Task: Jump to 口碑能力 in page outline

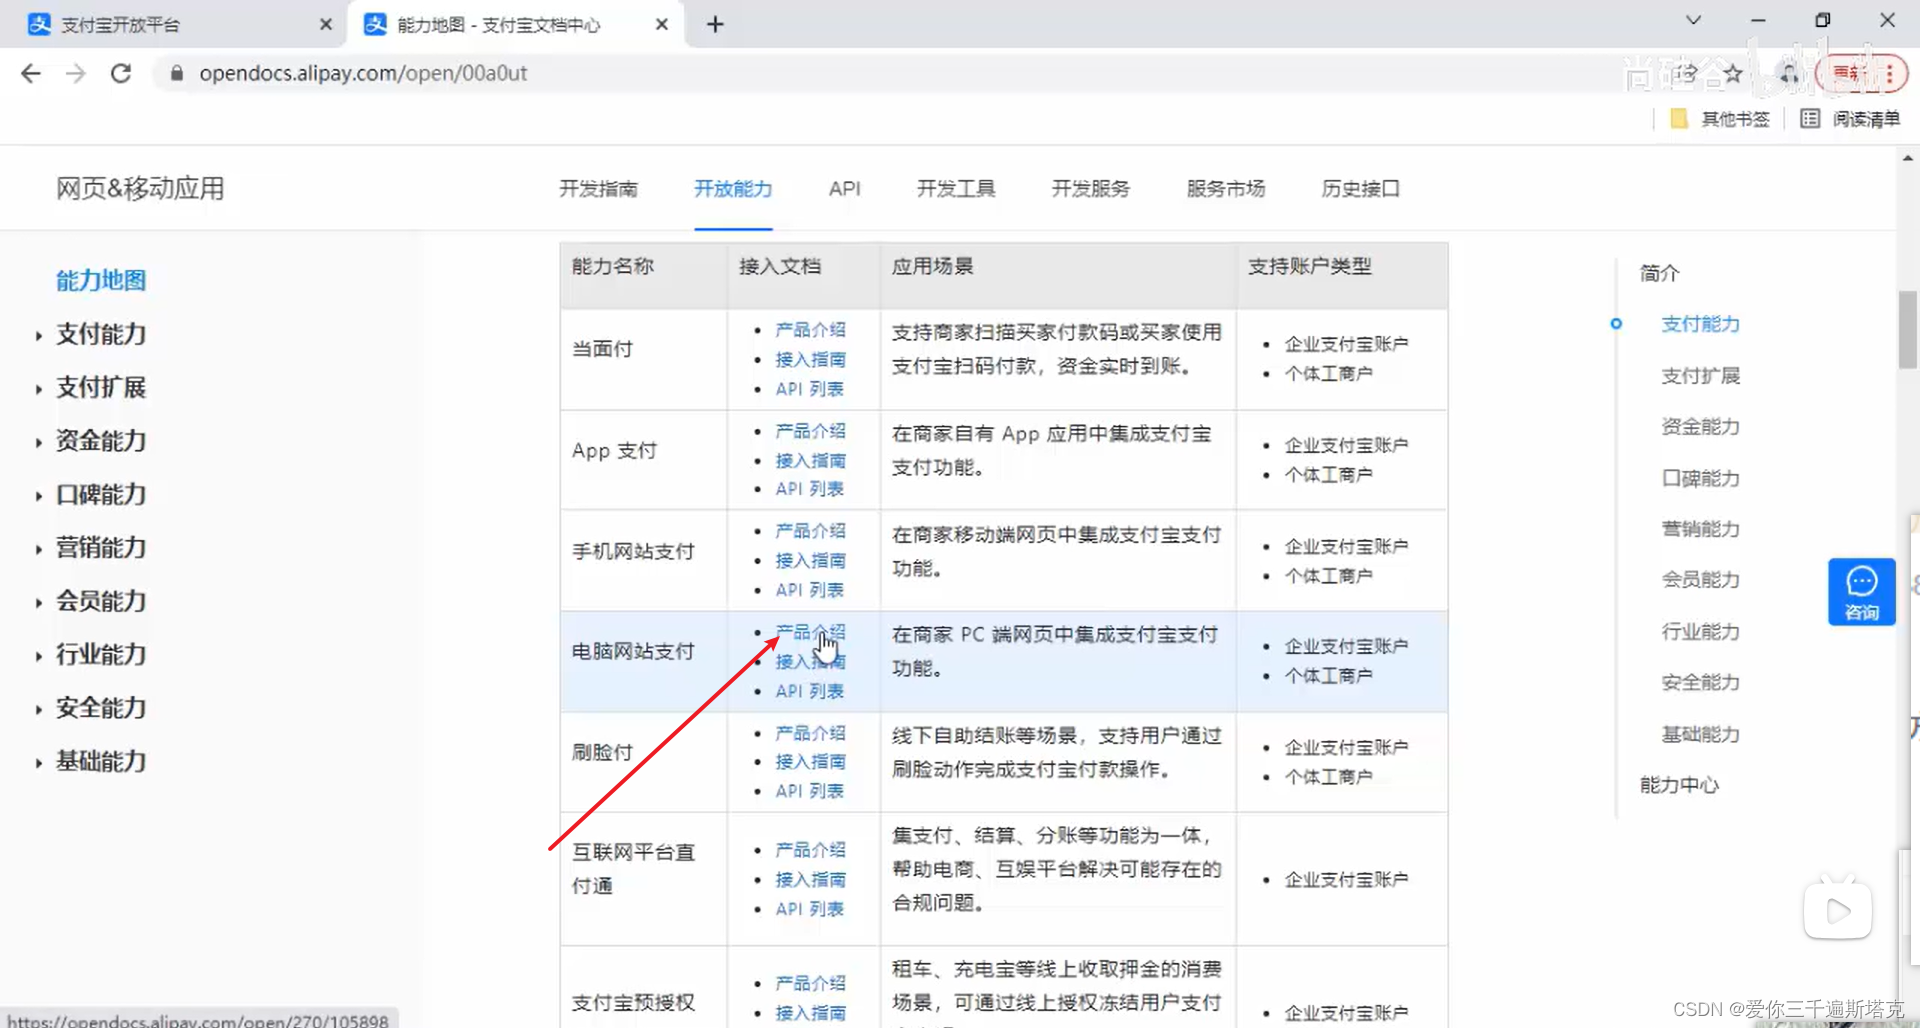Action: 1700,479
